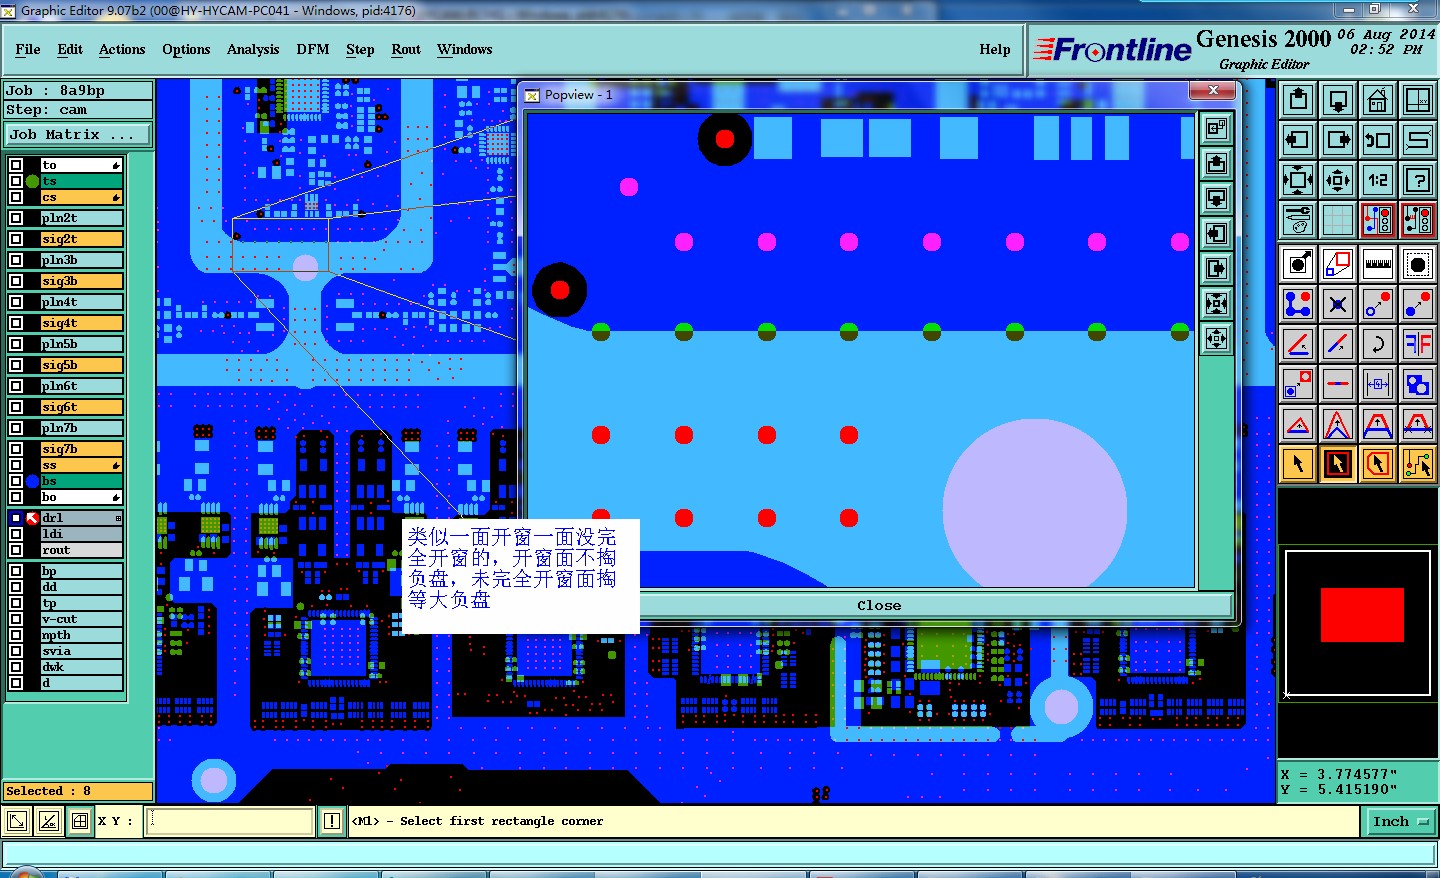This screenshot has height=878, width=1440.
Task: Open the Job Matrix ... selector
Action: (x=78, y=134)
